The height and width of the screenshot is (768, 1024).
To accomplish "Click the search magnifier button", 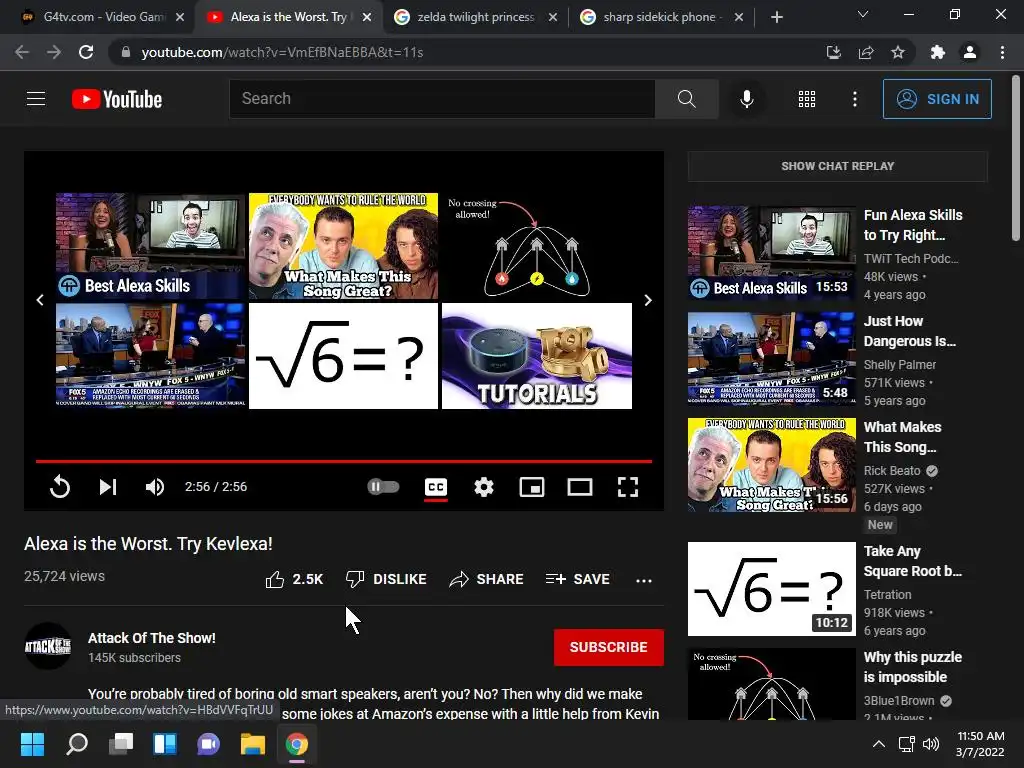I will 686,99.
